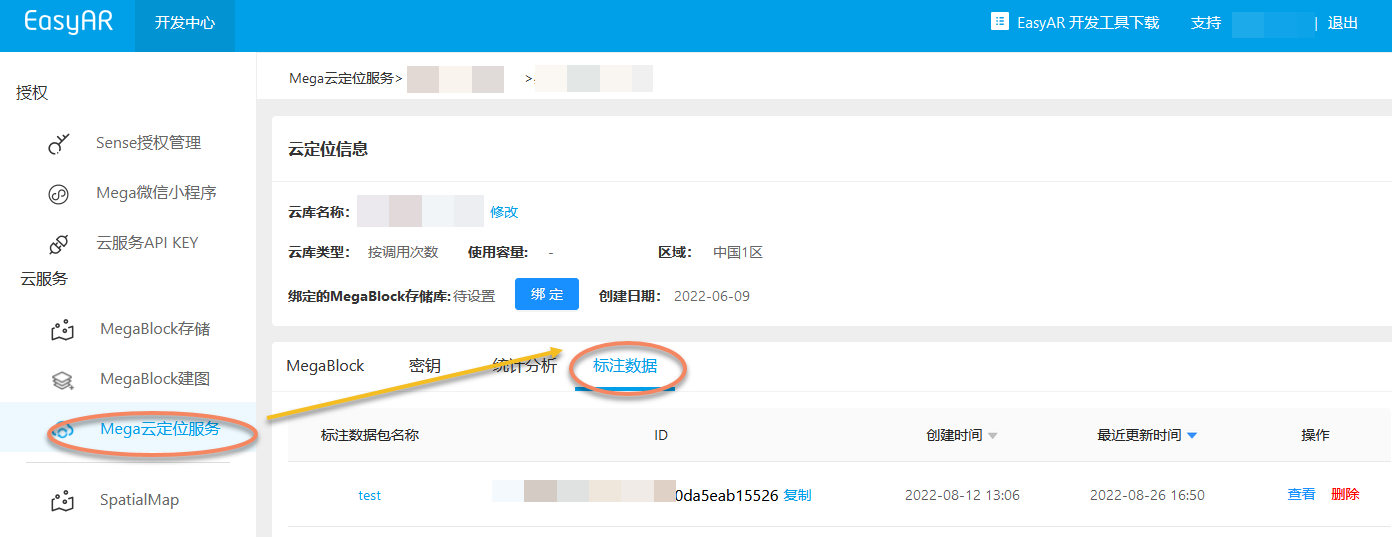The image size is (1392, 537).
Task: Open SpatialMap in sidebar
Action: tap(139, 499)
